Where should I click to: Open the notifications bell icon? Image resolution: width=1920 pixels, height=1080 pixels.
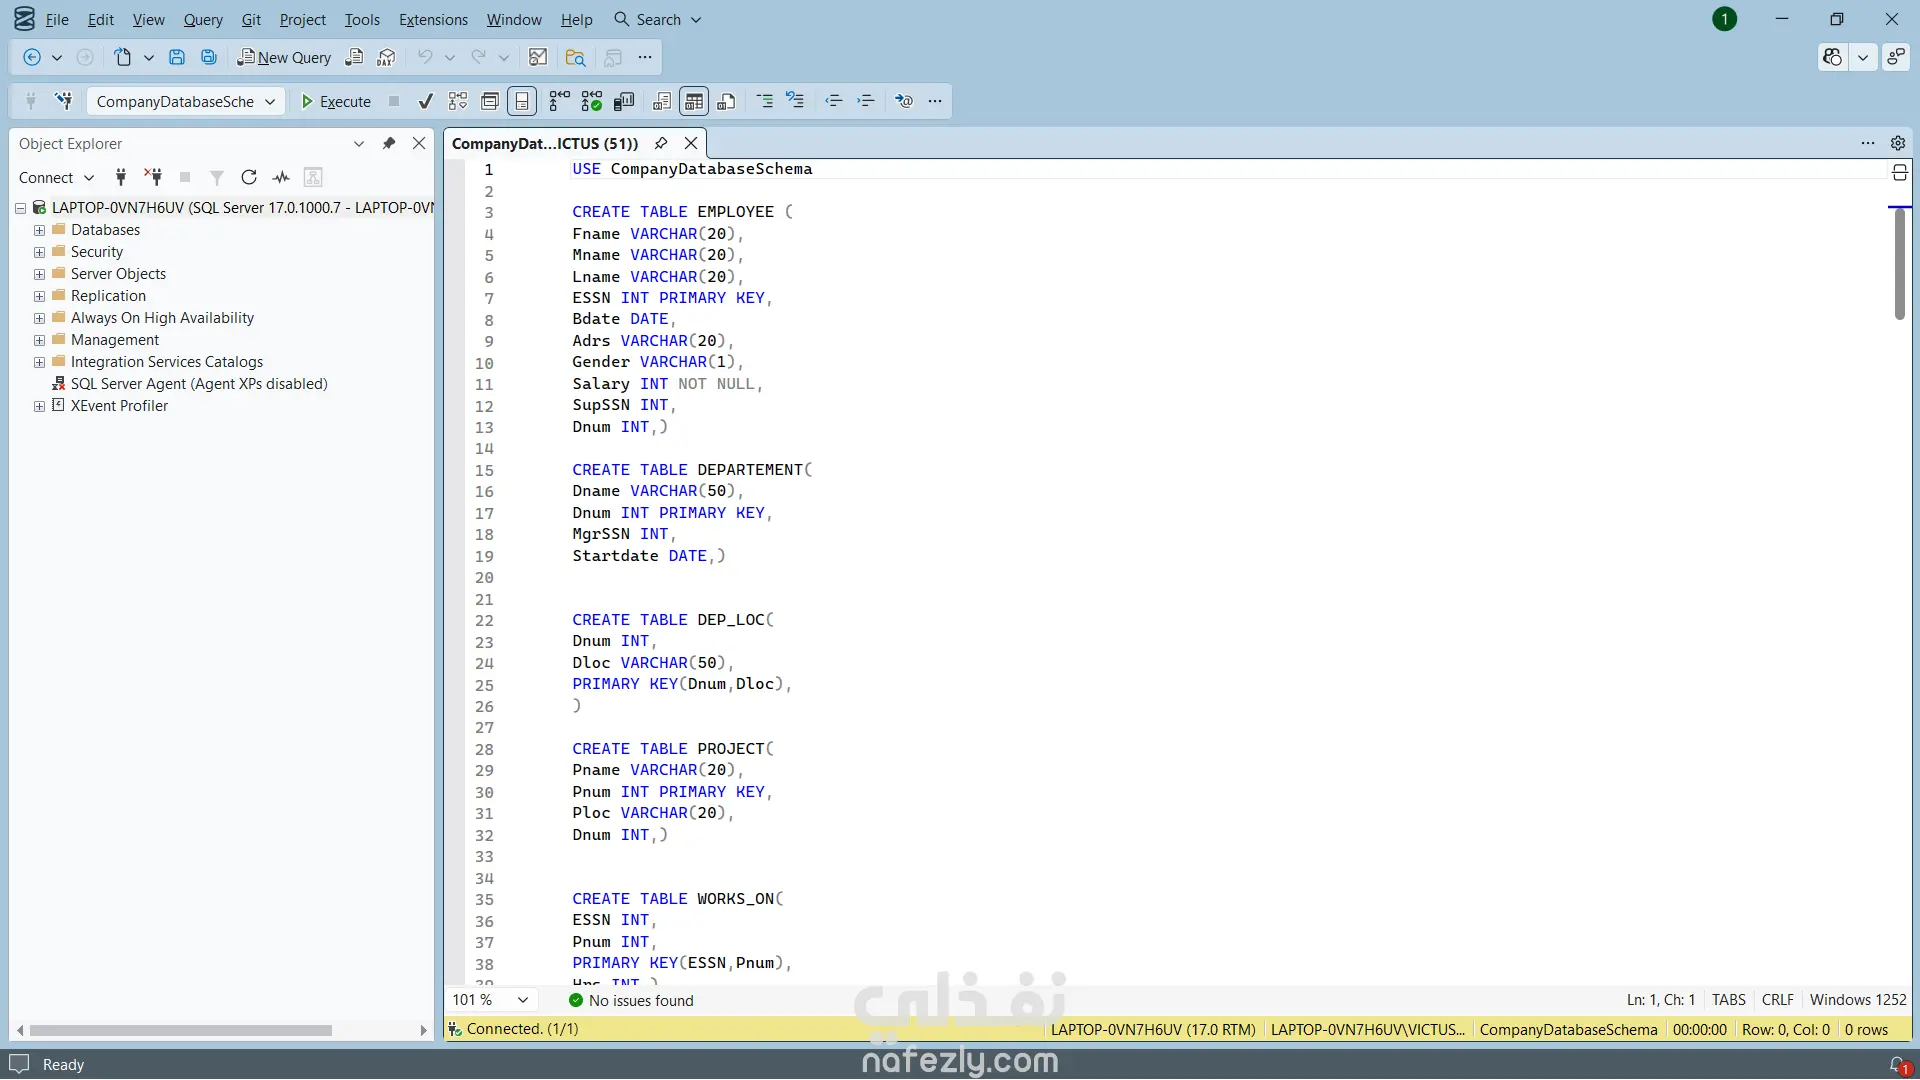click(x=1899, y=1065)
